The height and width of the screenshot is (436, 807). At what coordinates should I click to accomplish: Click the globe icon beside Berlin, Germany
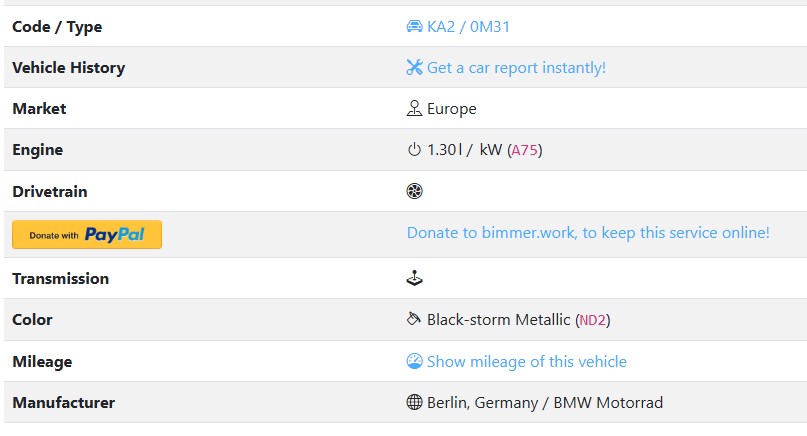415,403
